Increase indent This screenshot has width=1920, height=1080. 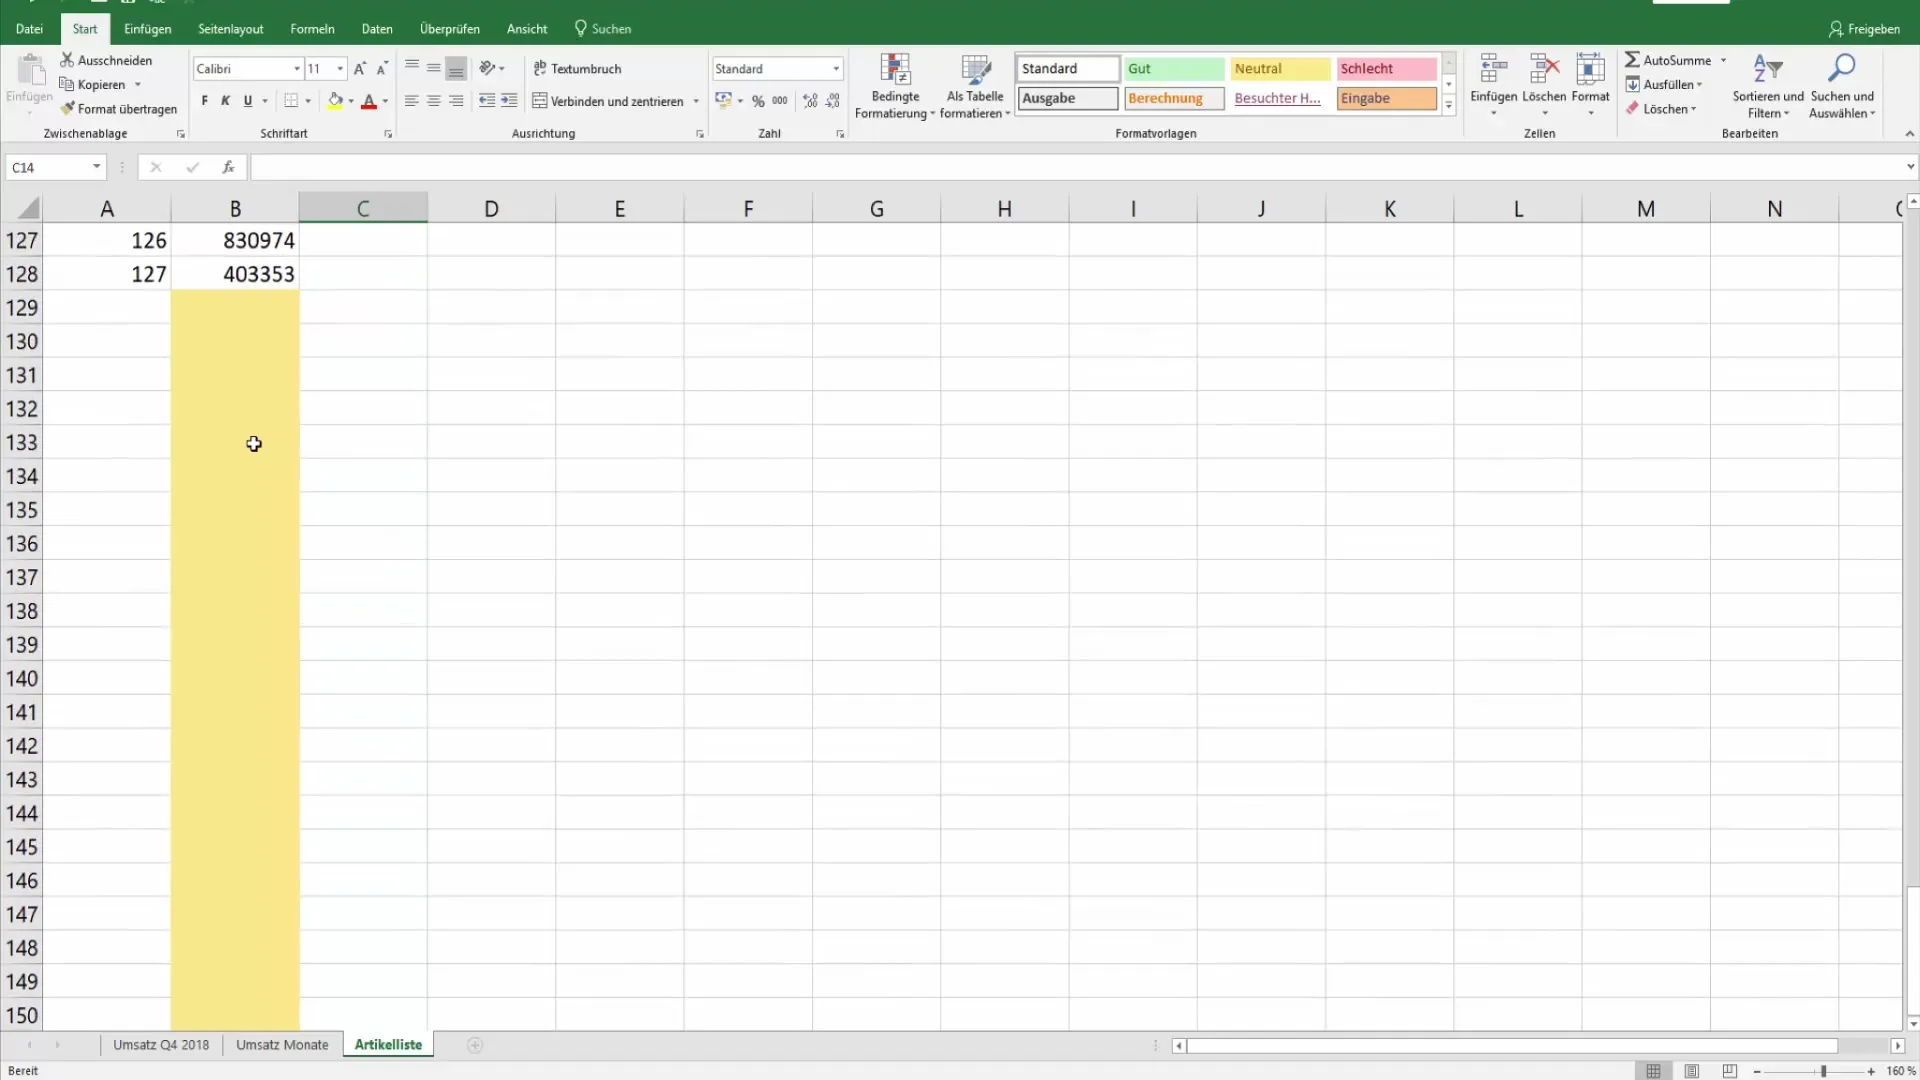coord(509,101)
